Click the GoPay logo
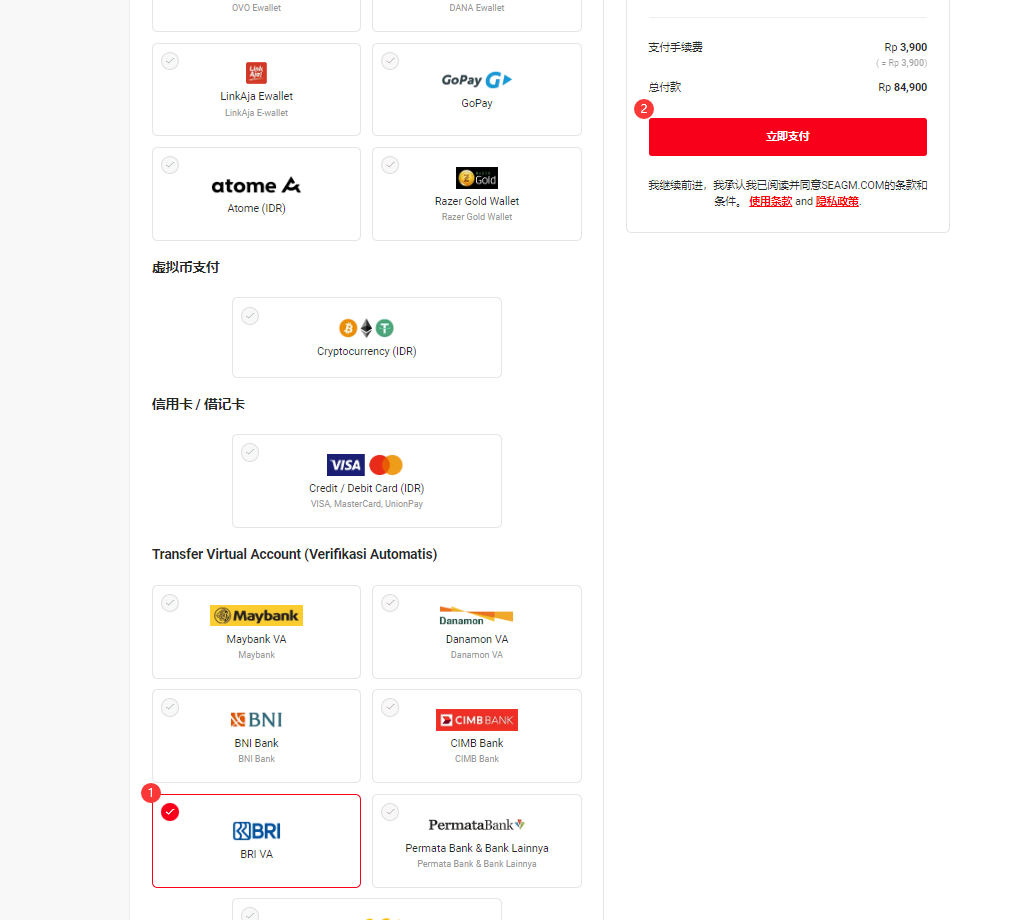The height and width of the screenshot is (920, 1020). pyautogui.click(x=476, y=80)
